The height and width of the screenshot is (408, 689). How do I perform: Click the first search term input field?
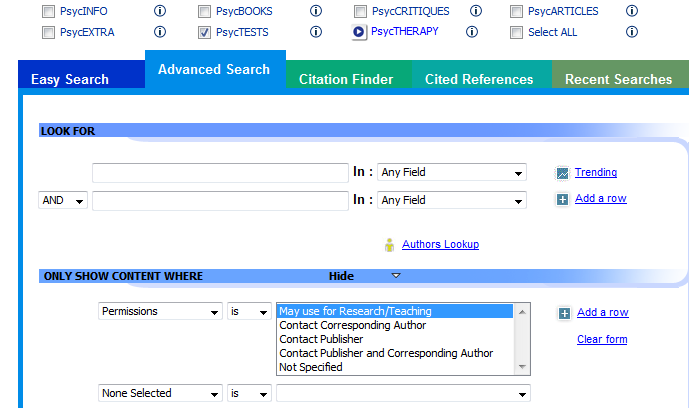[x=220, y=173]
